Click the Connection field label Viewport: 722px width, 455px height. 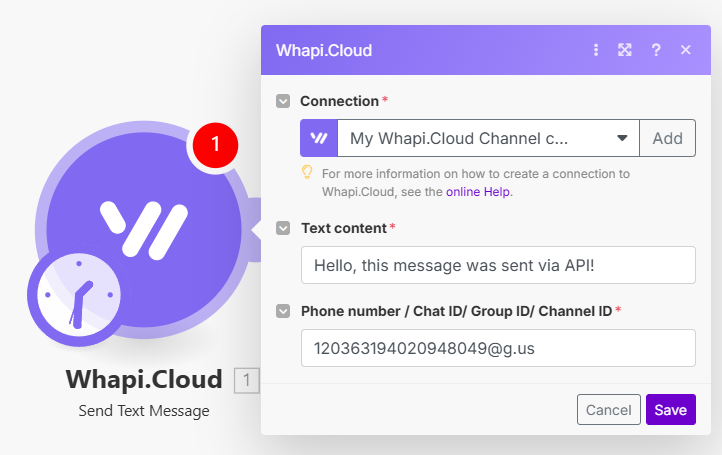click(x=339, y=101)
